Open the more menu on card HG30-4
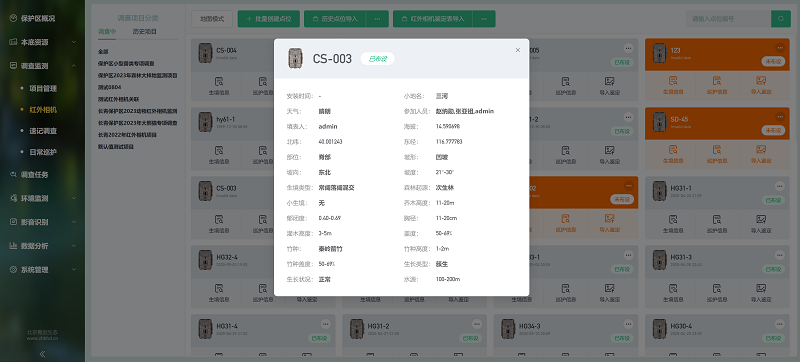Viewport: 800px width, 362px height. [780, 324]
